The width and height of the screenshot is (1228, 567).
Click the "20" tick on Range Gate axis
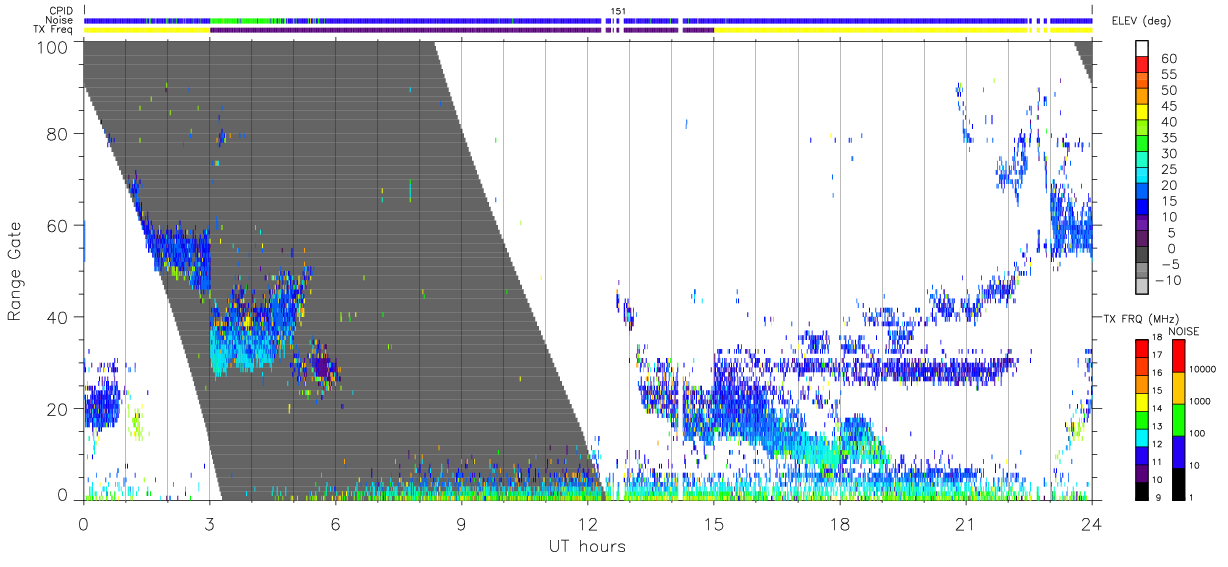pyautogui.click(x=59, y=408)
